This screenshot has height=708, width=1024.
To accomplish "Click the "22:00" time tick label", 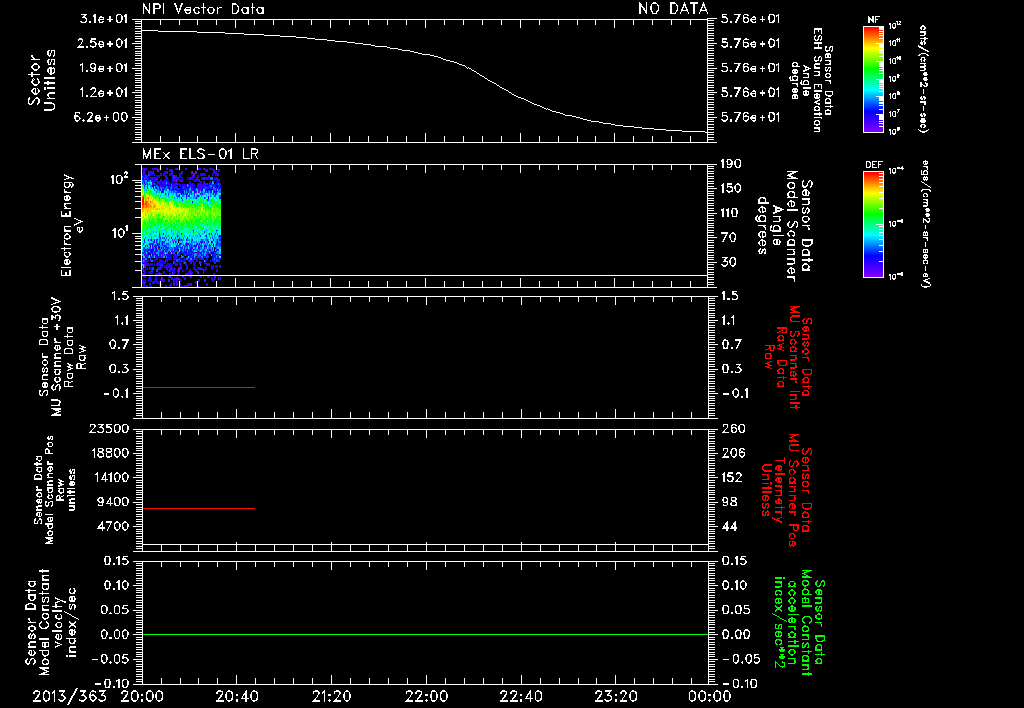I will click(426, 696).
